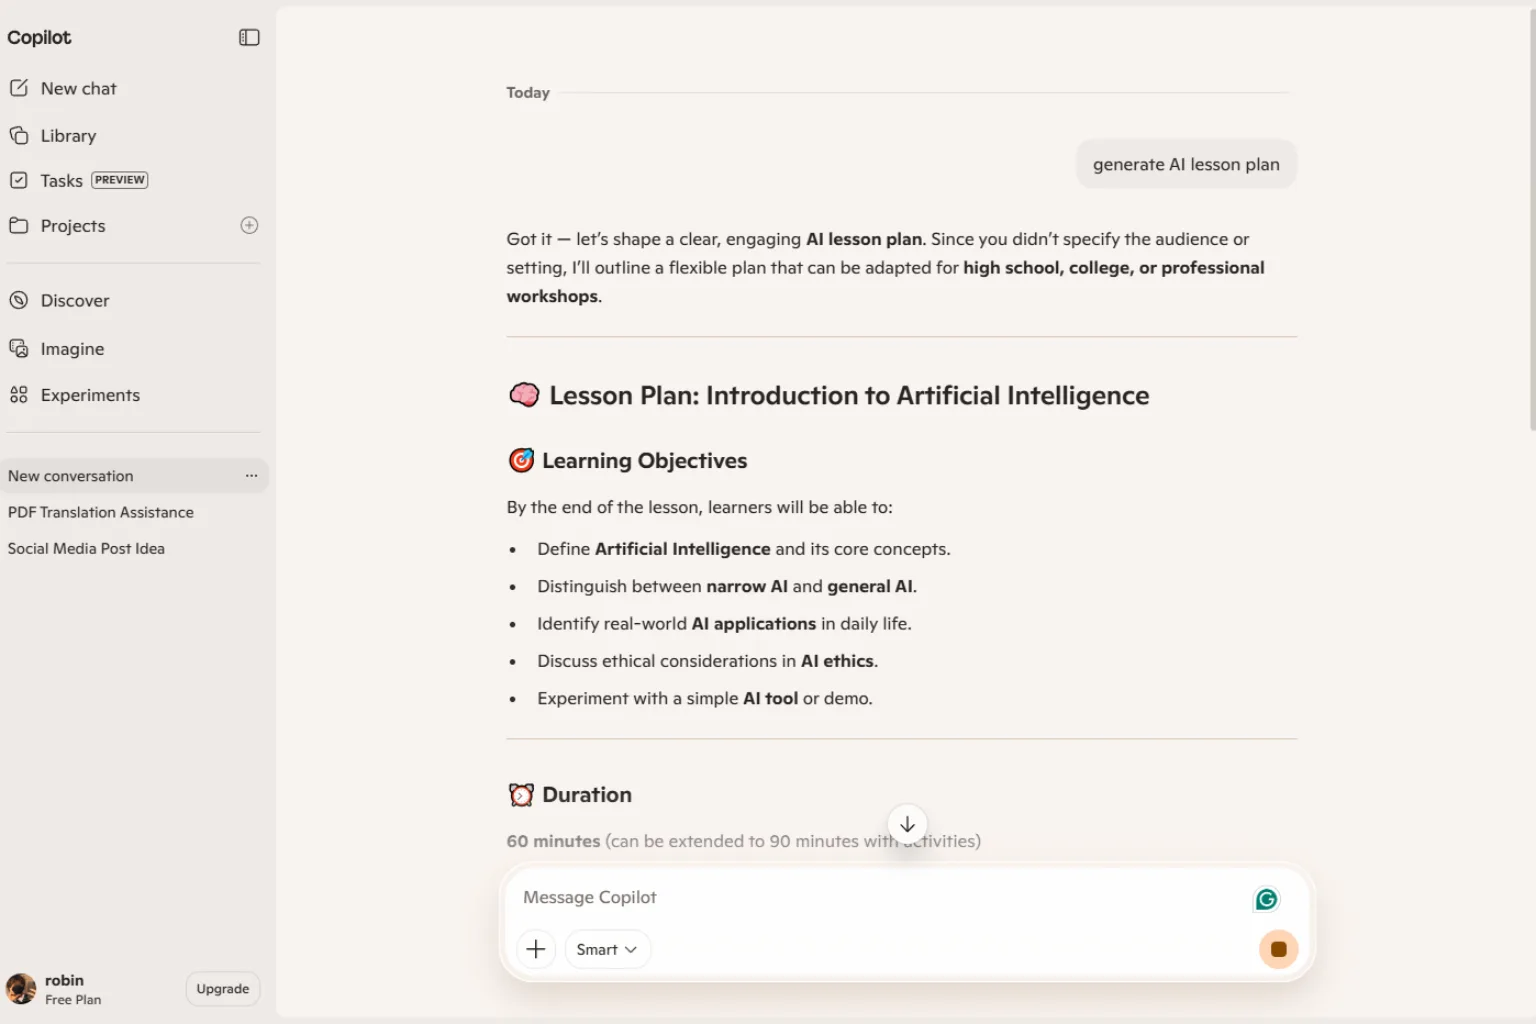Open the Discover page
1536x1024 pixels.
click(x=59, y=300)
